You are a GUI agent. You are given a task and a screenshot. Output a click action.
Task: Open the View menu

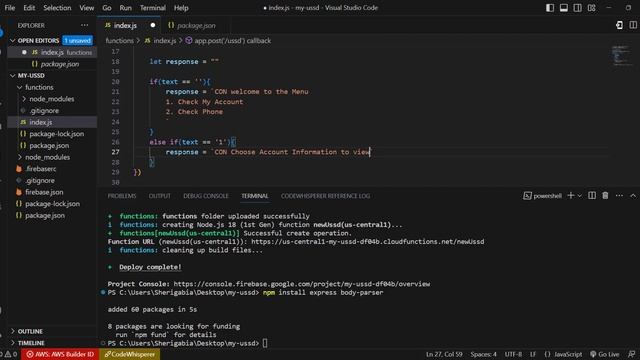tap(87, 8)
